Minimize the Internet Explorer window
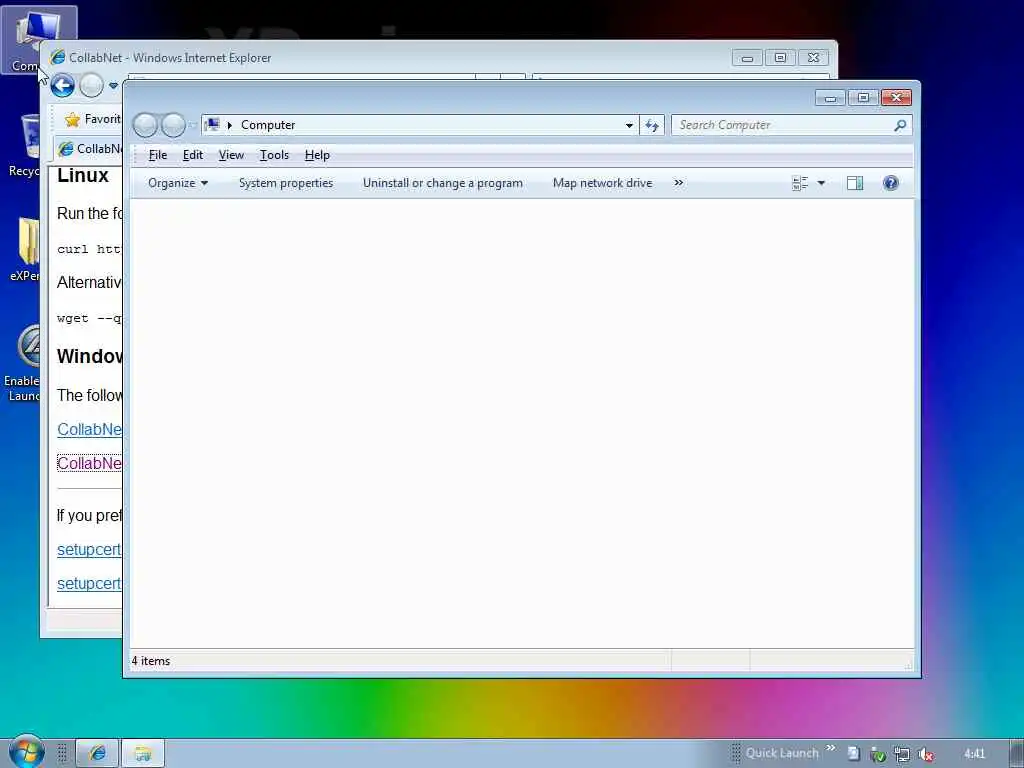The width and height of the screenshot is (1024, 768). [747, 58]
